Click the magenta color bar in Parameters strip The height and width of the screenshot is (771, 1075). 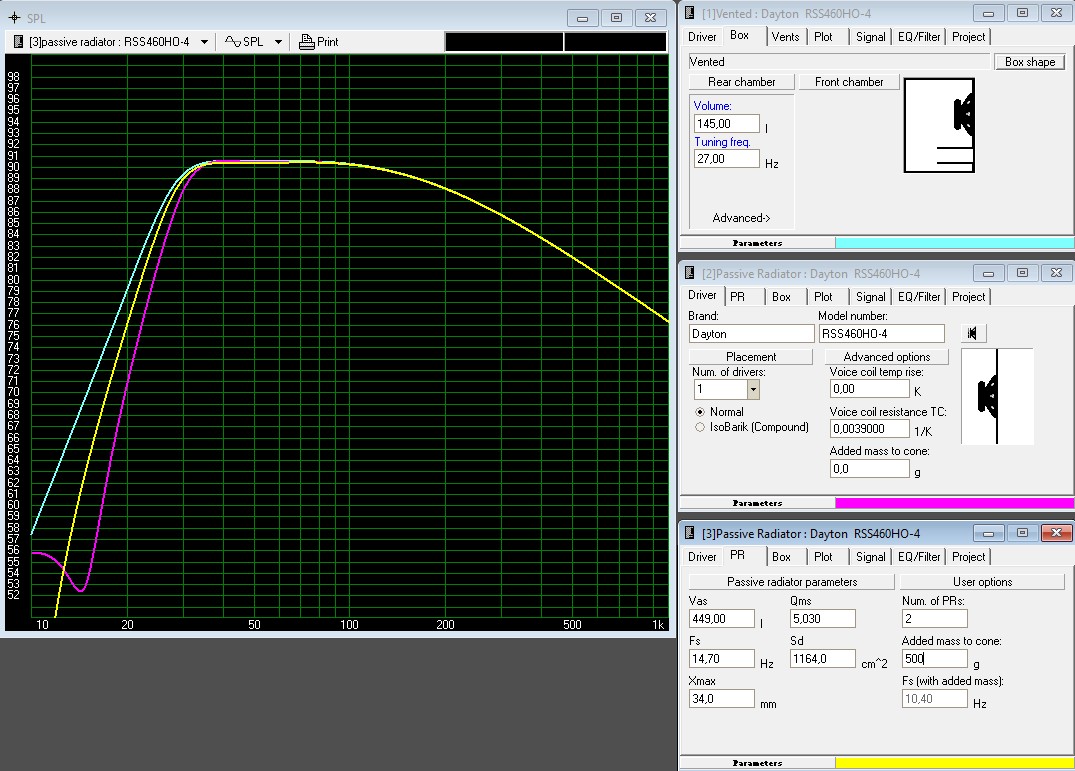(x=954, y=503)
